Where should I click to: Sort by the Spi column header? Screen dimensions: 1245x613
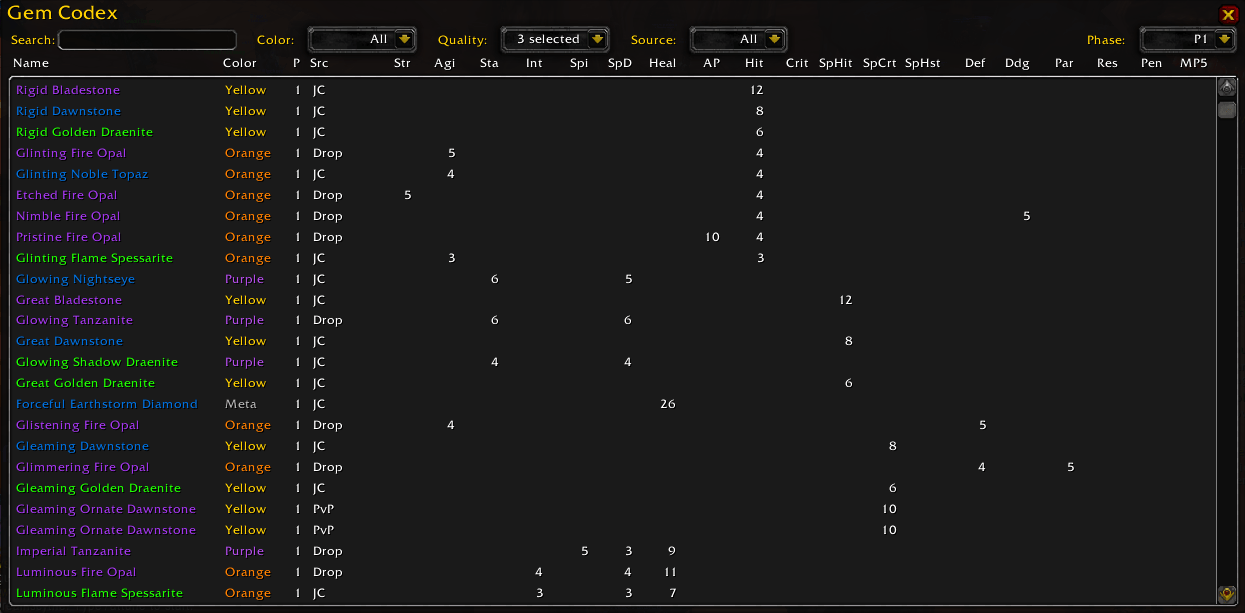tap(579, 63)
